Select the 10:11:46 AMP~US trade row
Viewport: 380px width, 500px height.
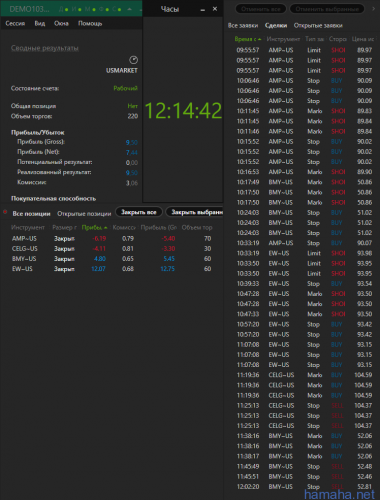[303, 131]
